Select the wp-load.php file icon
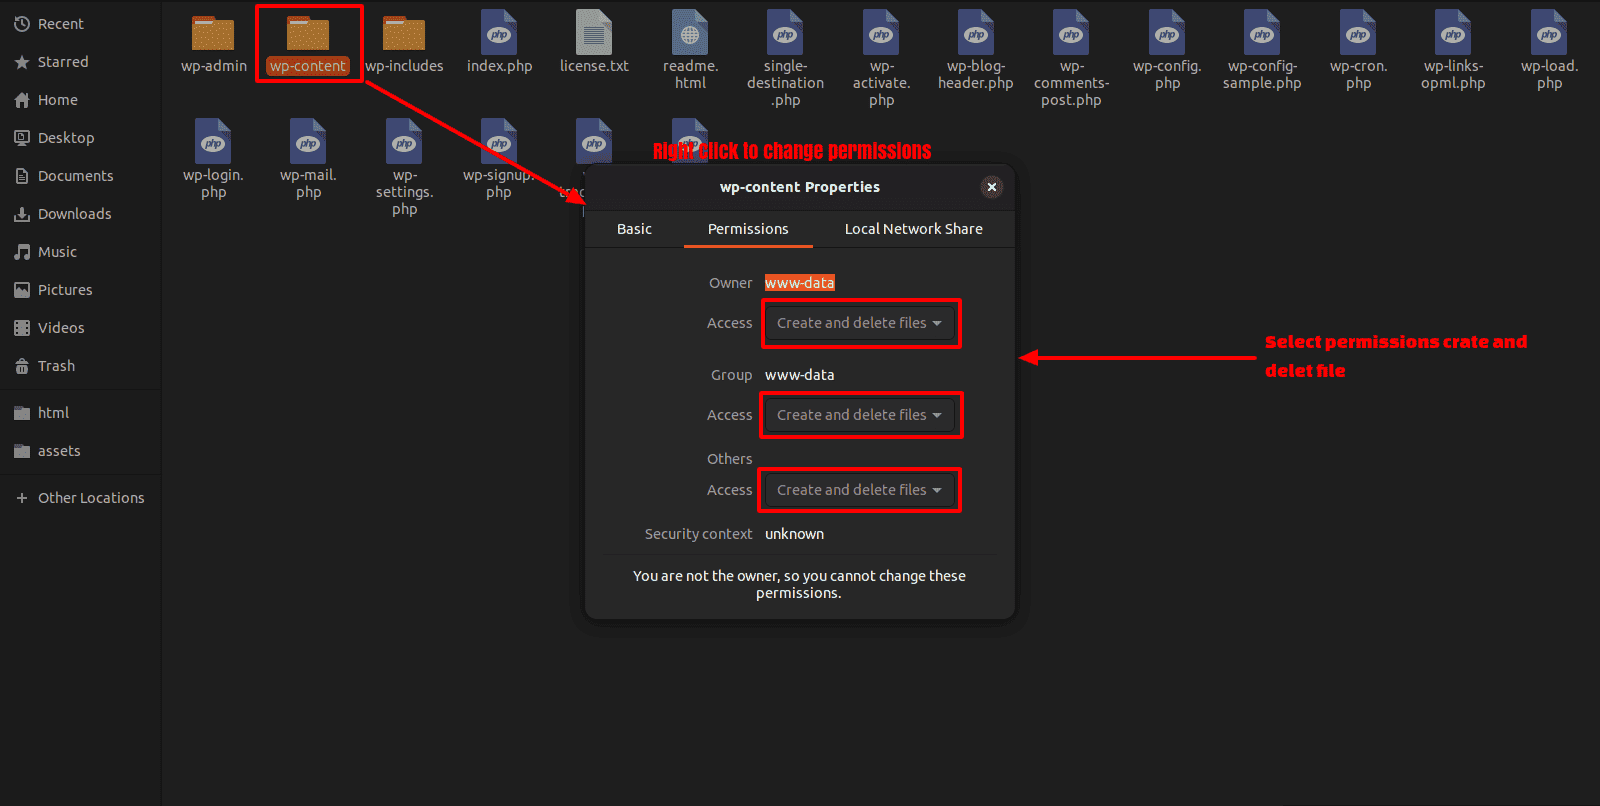Viewport: 1600px width, 806px height. coord(1549,32)
